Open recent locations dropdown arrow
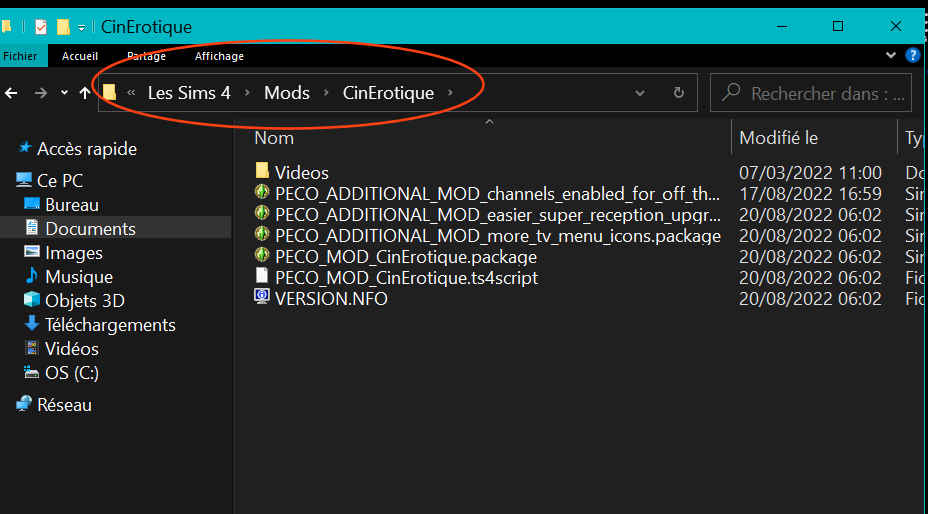Viewport: 928px width, 514px height. click(x=65, y=93)
